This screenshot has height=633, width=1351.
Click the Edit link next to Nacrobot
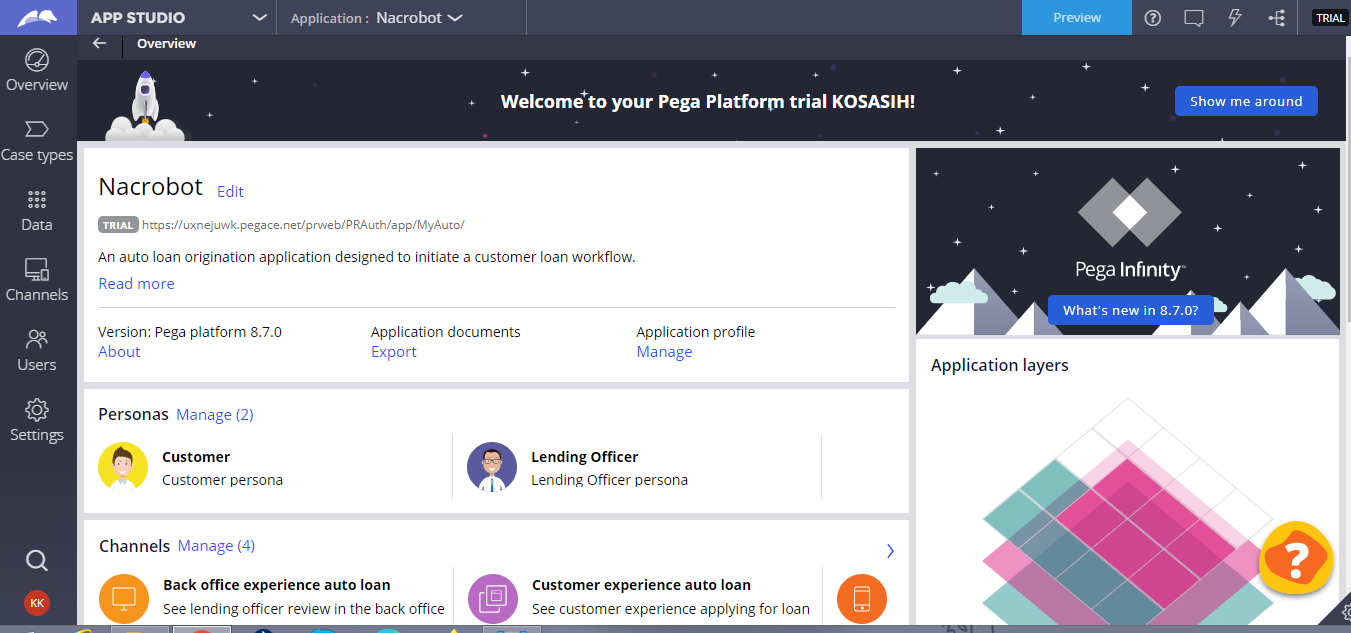tap(230, 192)
